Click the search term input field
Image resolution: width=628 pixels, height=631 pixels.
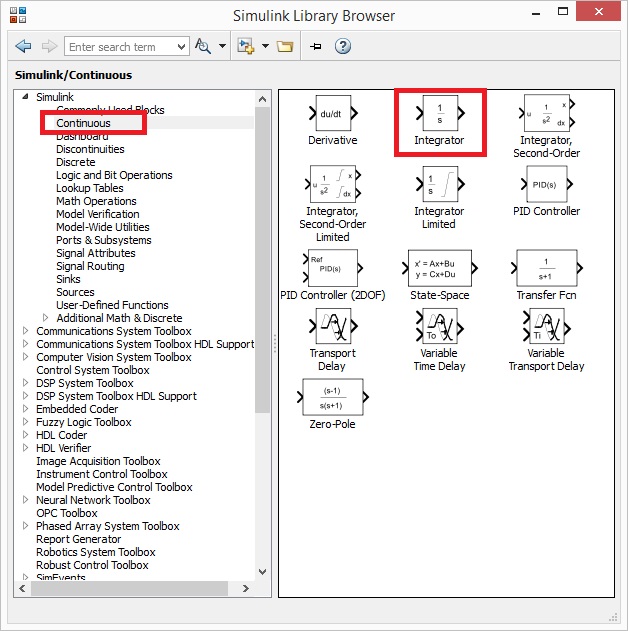pyautogui.click(x=121, y=47)
